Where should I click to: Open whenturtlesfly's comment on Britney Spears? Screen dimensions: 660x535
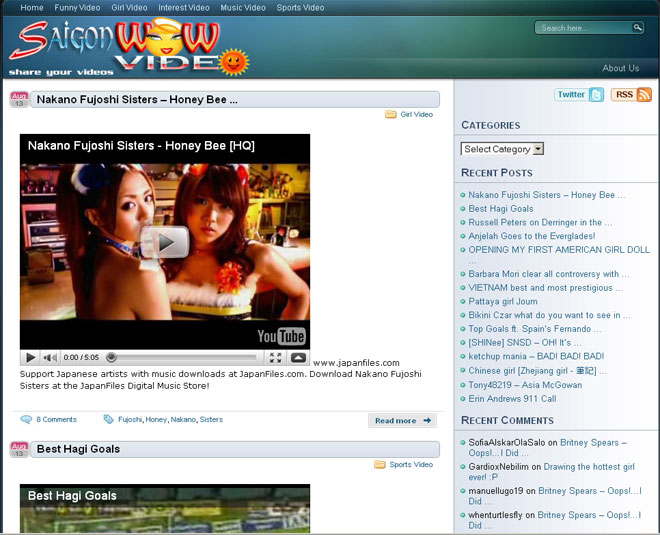(x=555, y=520)
